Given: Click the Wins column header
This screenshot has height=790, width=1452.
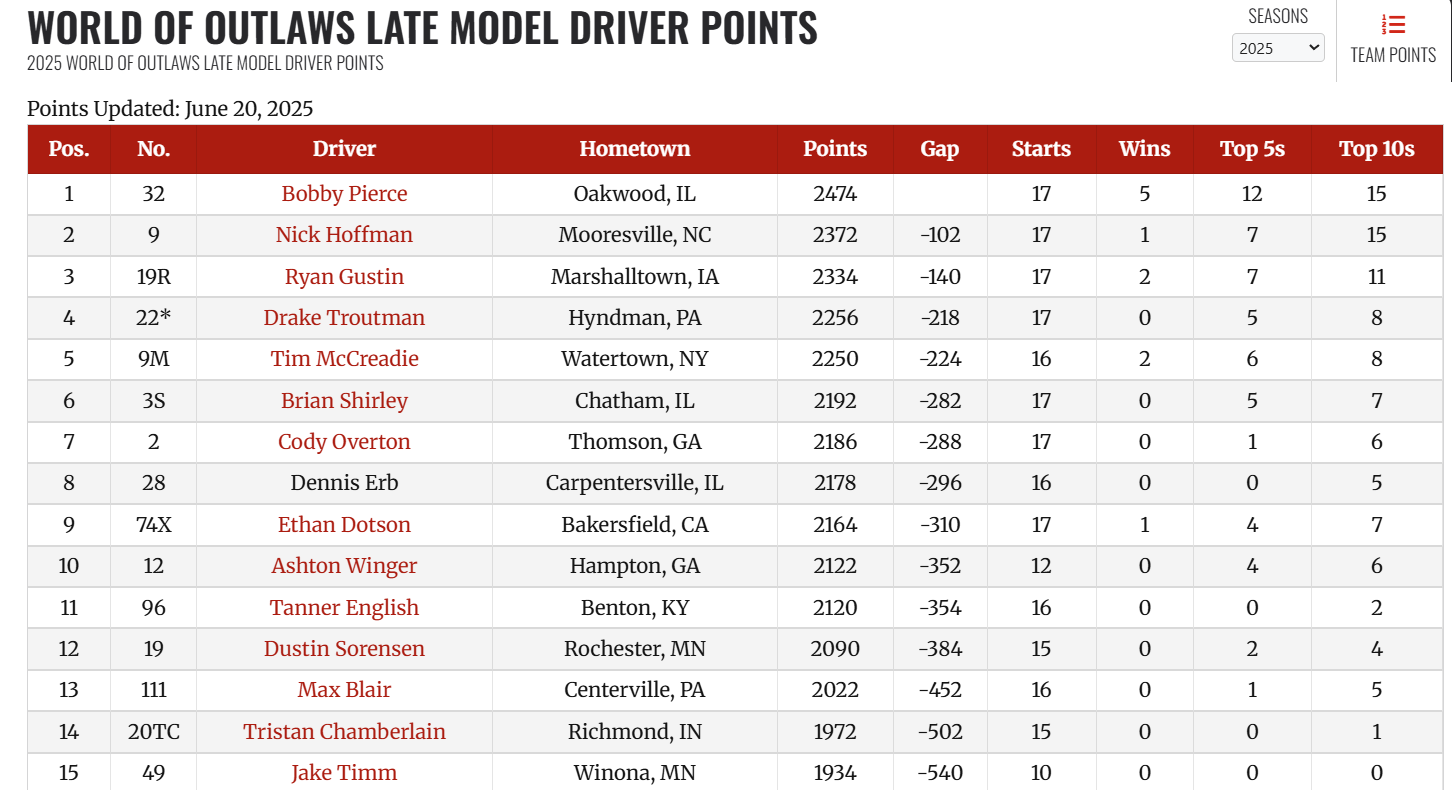Looking at the screenshot, I should click(1144, 149).
